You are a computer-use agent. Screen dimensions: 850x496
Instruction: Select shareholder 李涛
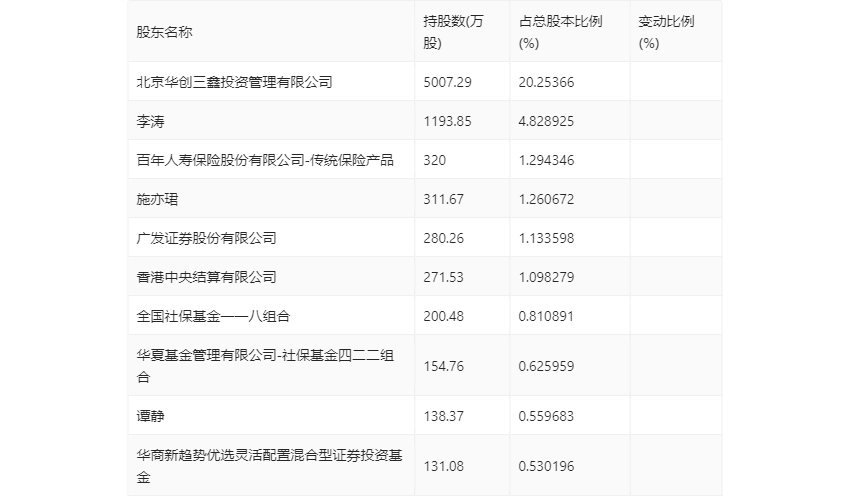click(x=150, y=121)
